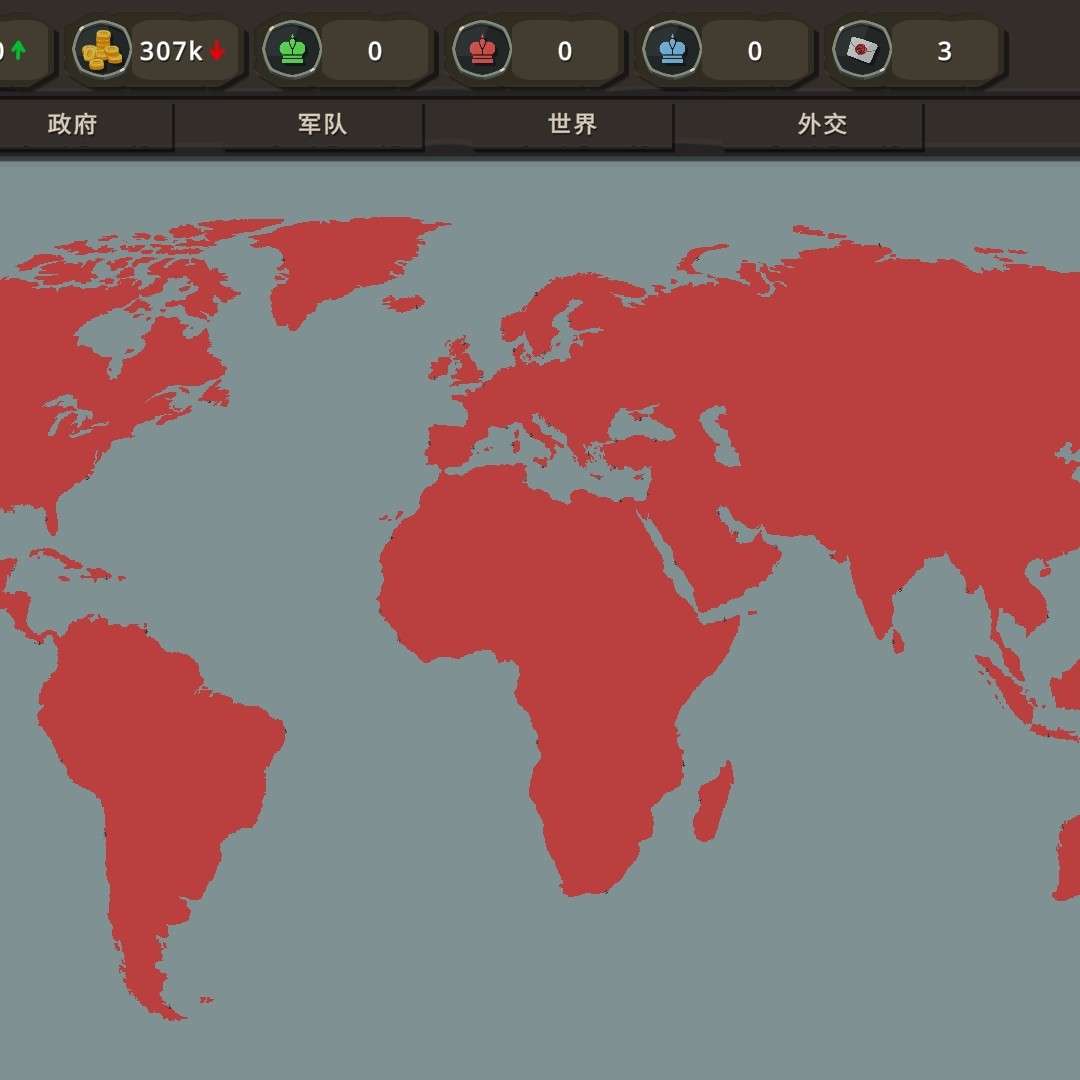Open the 外交 (Diplomacy) tab

click(x=822, y=124)
